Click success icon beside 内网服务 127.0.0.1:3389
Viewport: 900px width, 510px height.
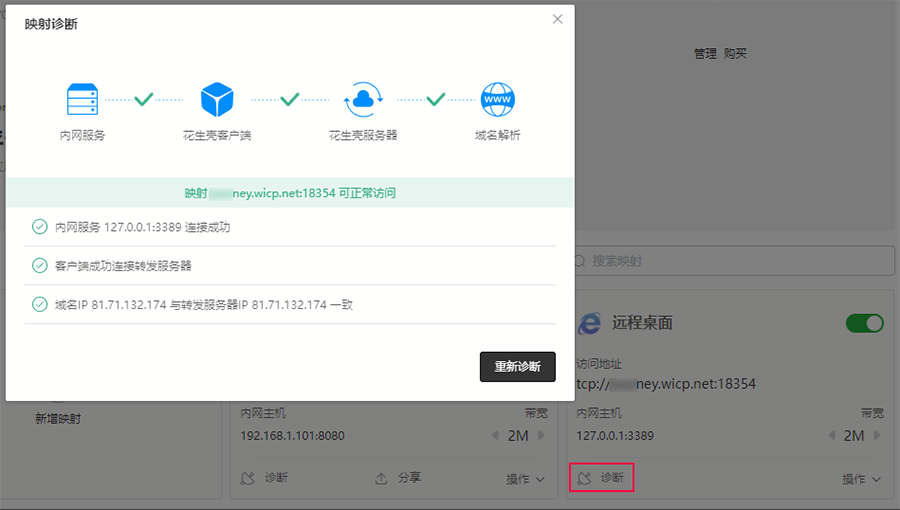click(40, 227)
